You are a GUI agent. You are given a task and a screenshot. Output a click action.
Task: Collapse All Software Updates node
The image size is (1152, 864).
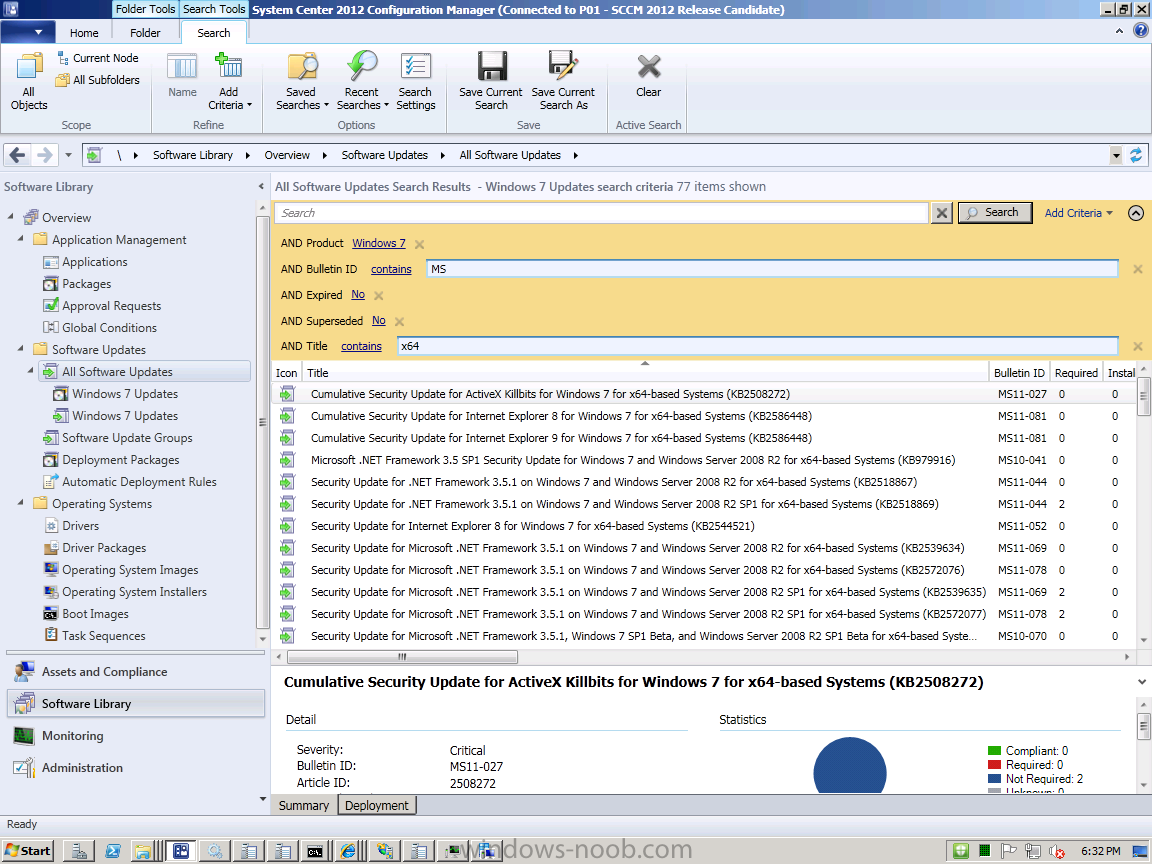[31, 371]
